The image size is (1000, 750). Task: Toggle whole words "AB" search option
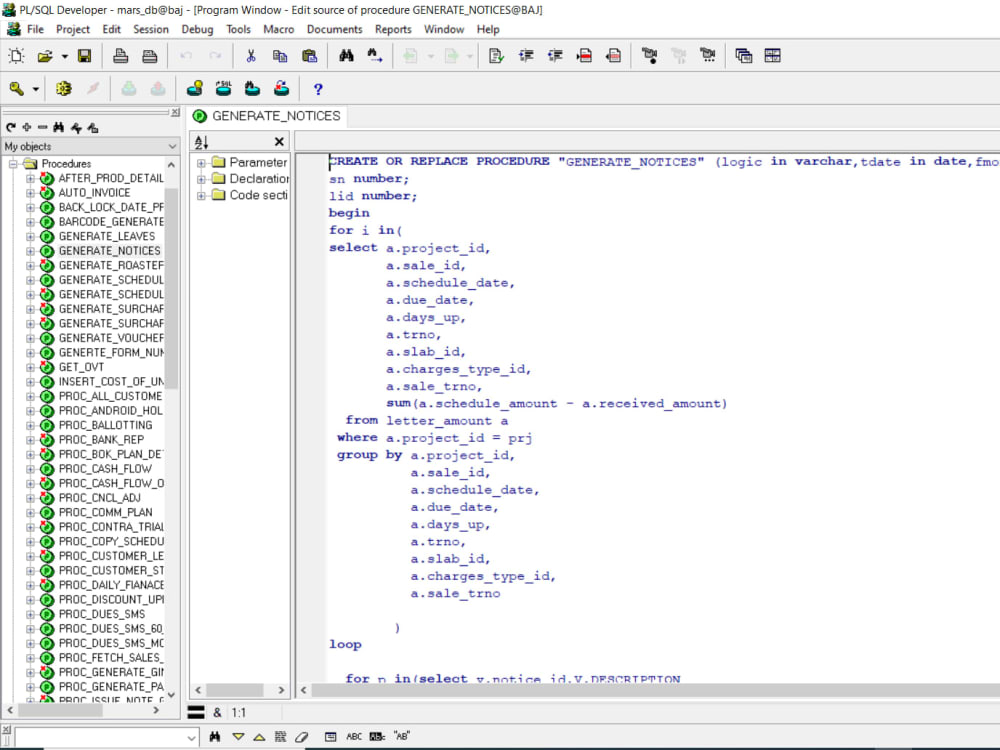tap(402, 737)
